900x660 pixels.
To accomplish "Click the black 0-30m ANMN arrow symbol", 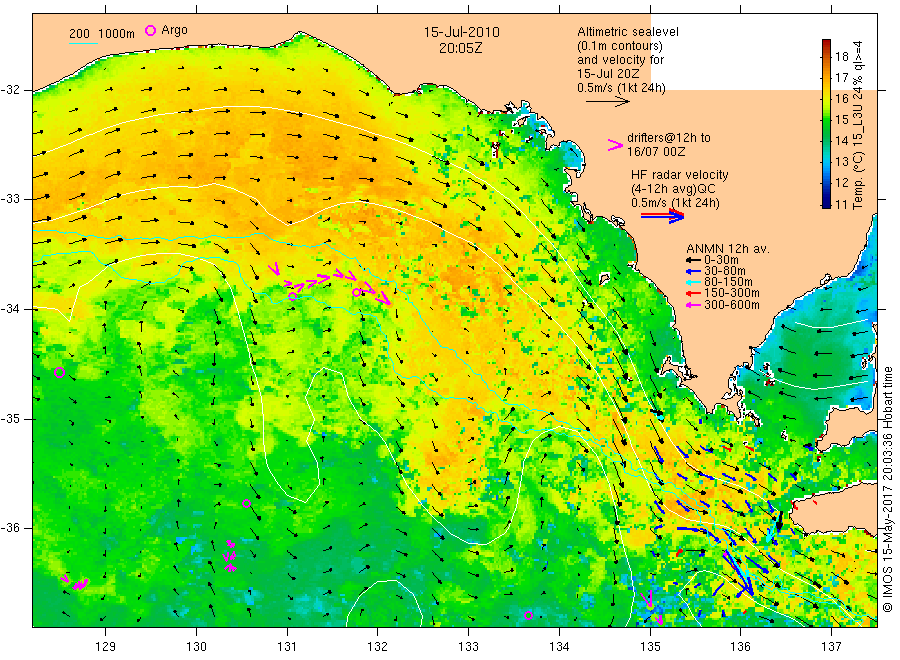I will 693,260.
